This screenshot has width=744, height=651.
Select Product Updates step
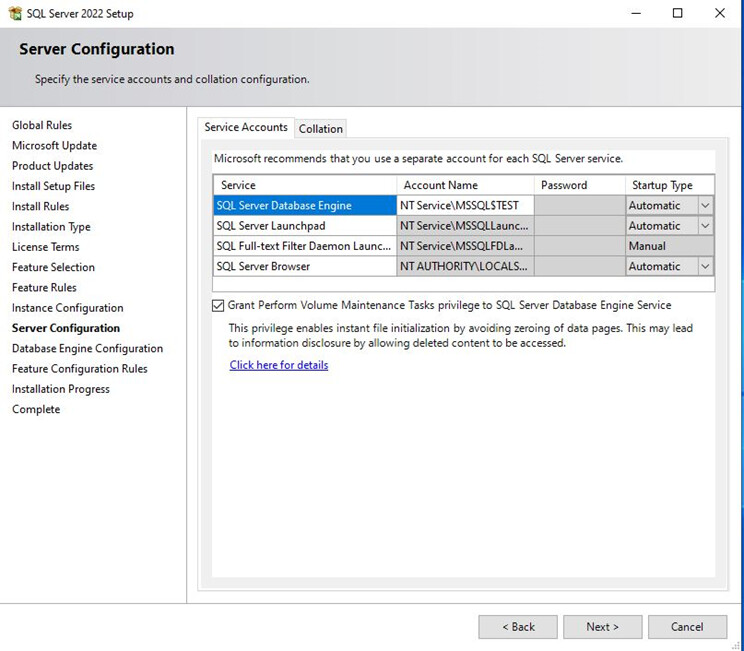52,166
